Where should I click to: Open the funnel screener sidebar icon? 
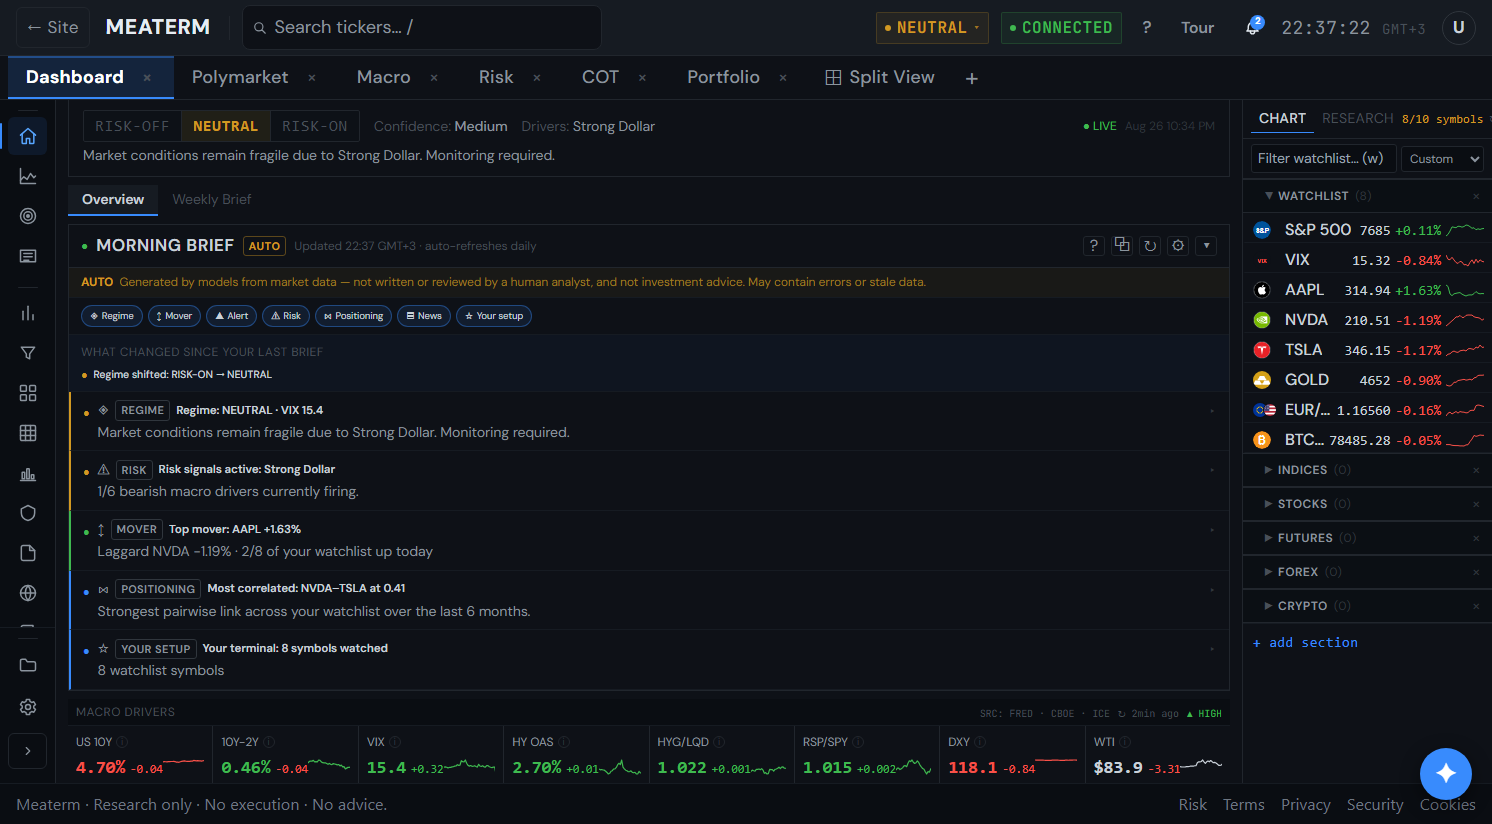pos(28,353)
